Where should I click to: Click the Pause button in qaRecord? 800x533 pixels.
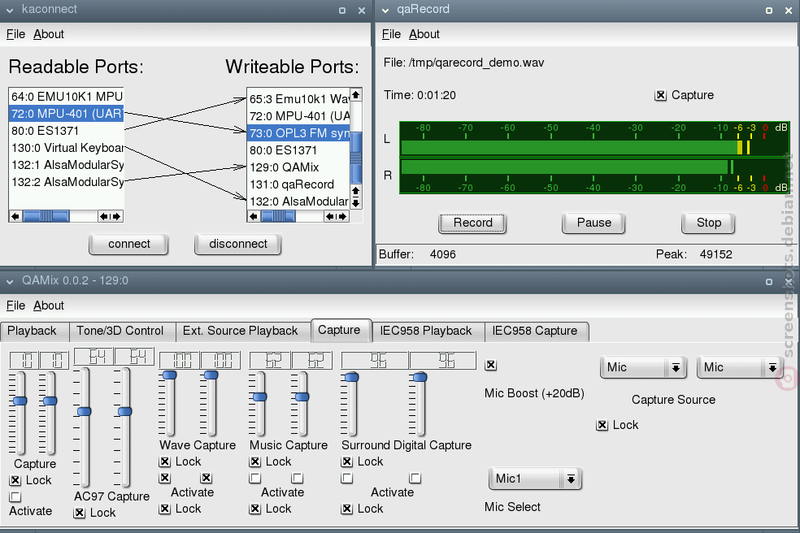593,223
